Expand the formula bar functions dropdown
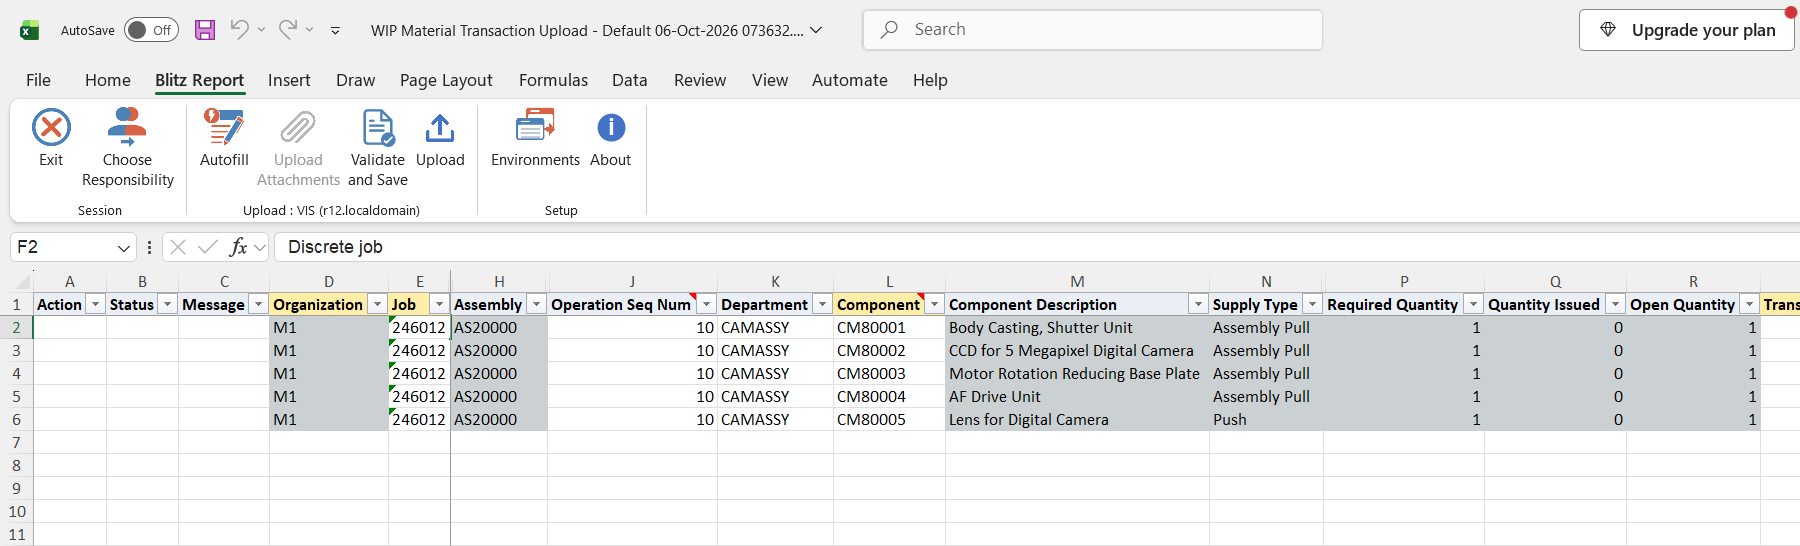The height and width of the screenshot is (546, 1800). tap(260, 247)
